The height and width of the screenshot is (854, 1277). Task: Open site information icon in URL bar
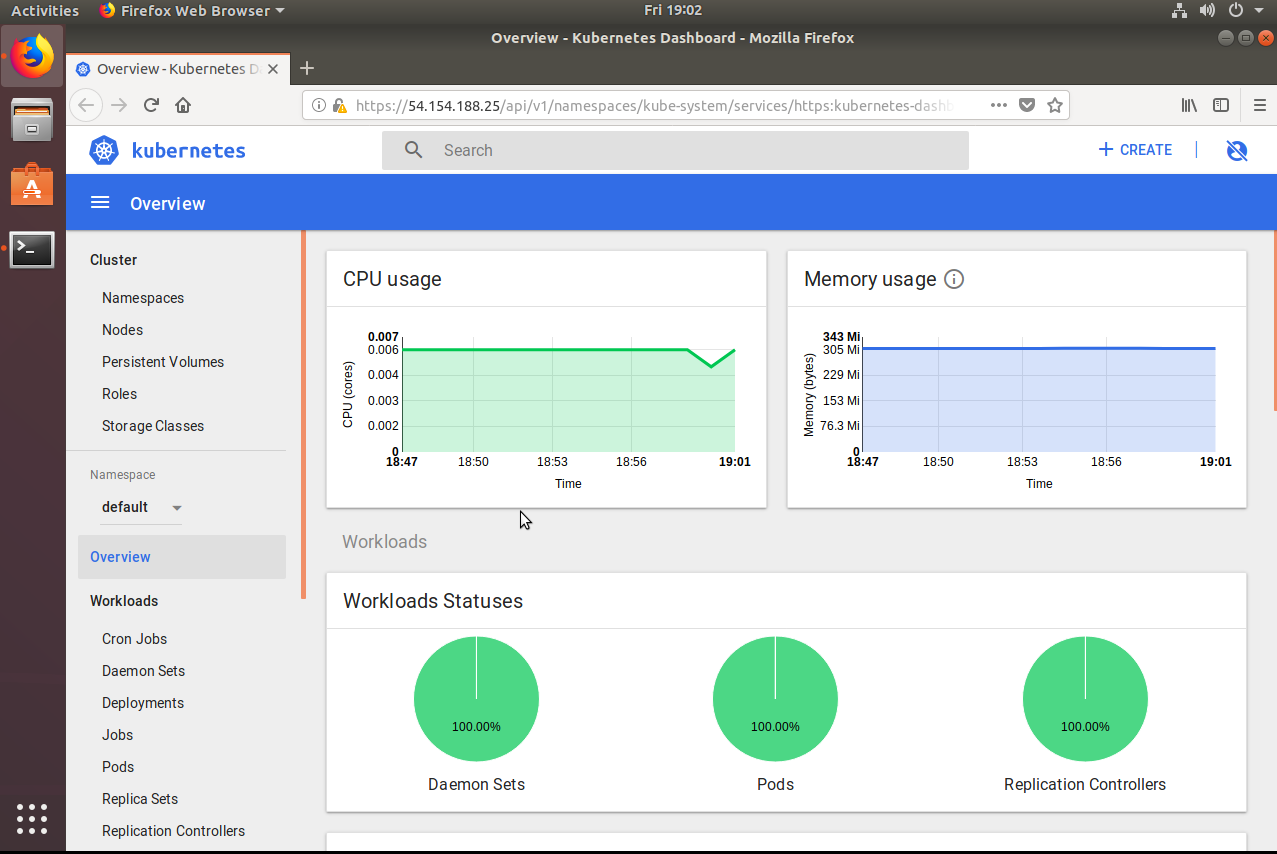(319, 105)
